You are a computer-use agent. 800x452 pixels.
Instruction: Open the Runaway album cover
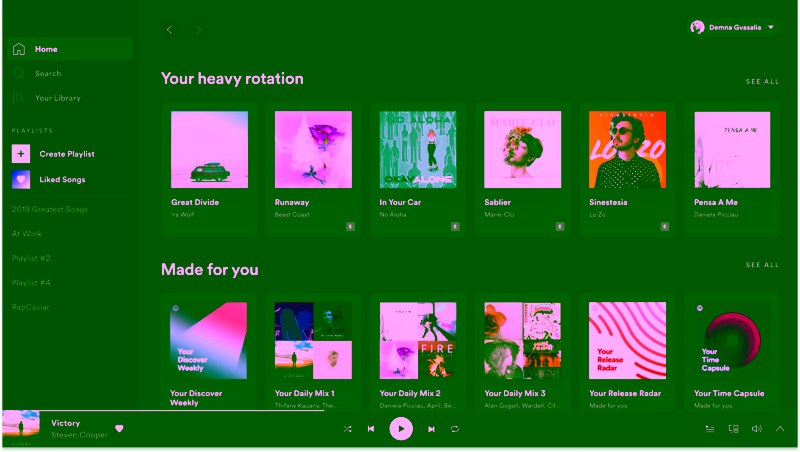(313, 149)
